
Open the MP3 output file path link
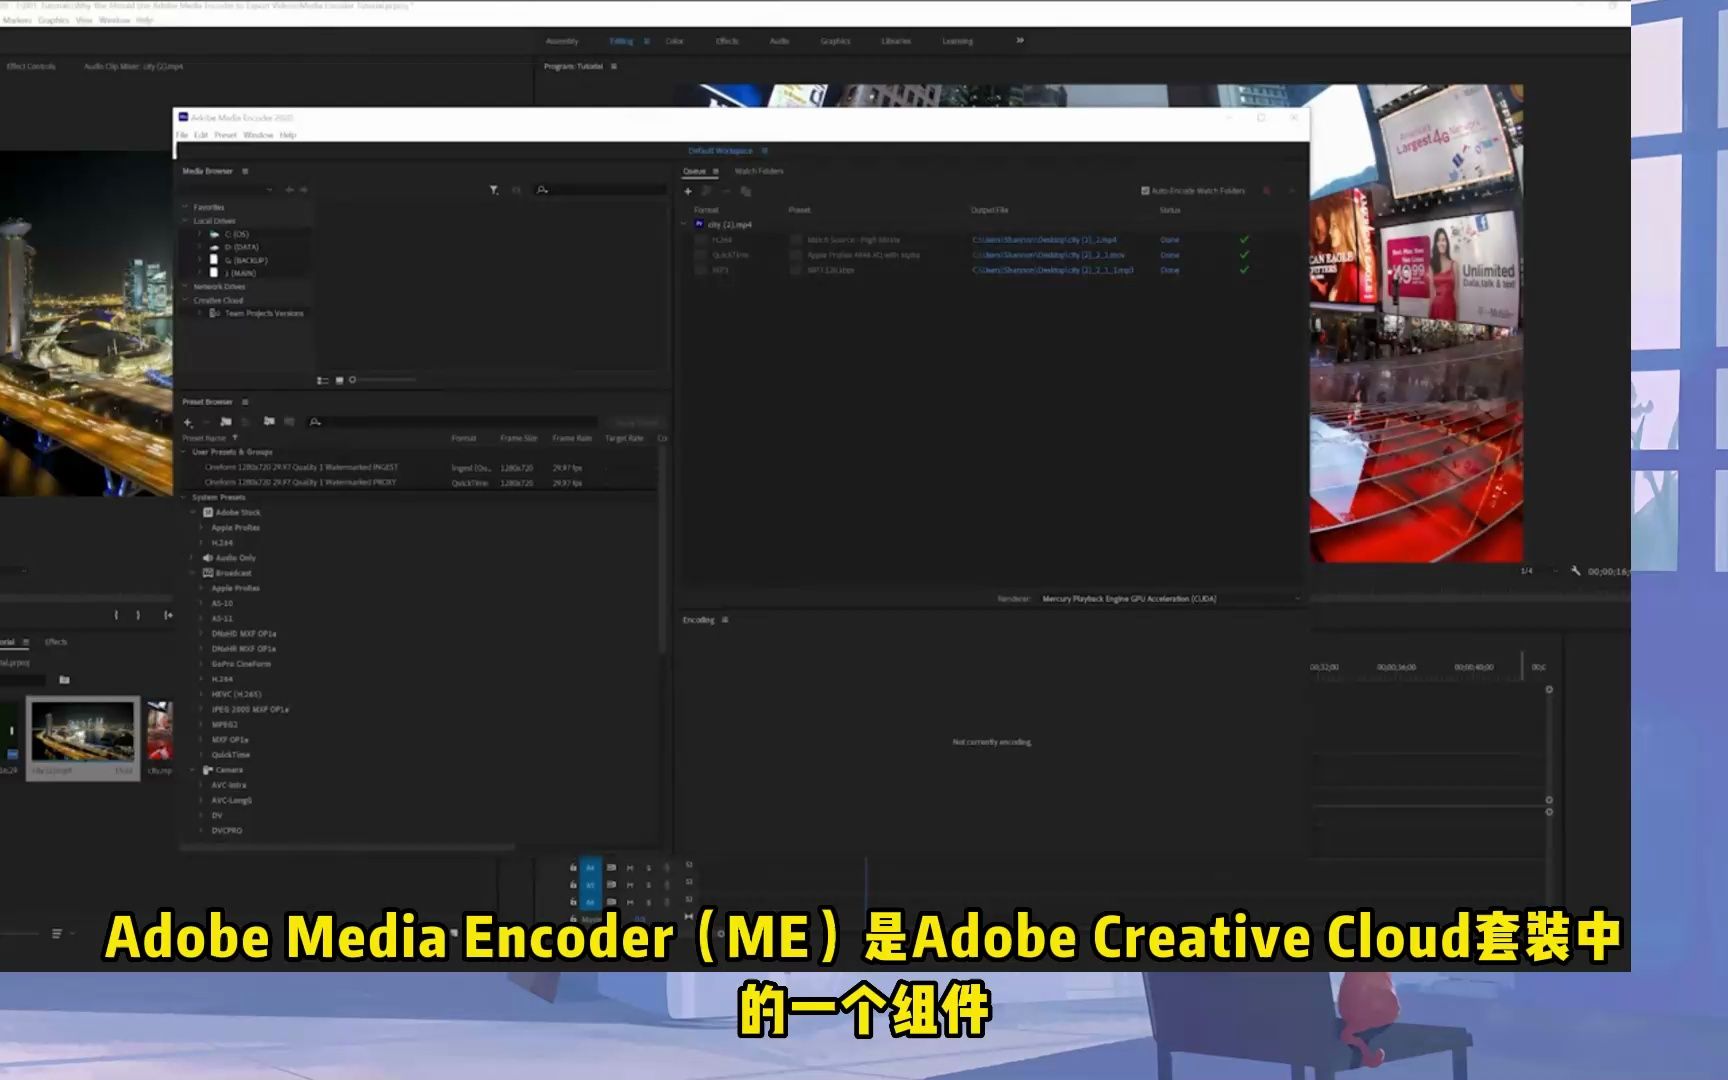click(x=1053, y=270)
